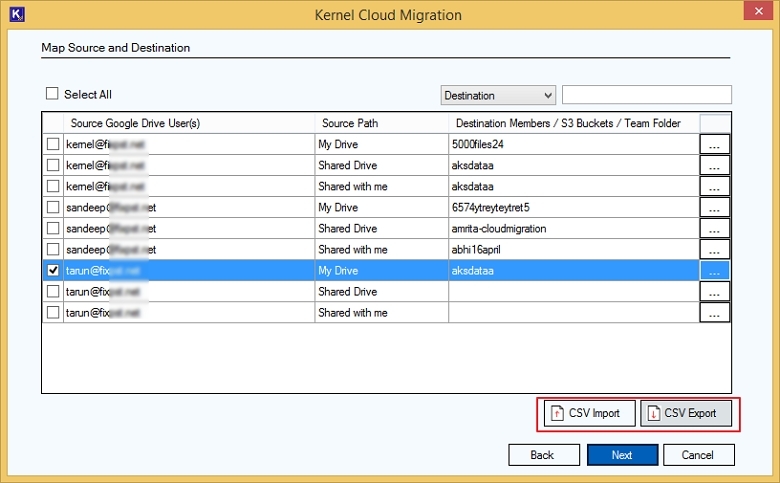This screenshot has height=483, width=780.
Task: Close the Kernel Cloud Migration window
Action: click(758, 11)
